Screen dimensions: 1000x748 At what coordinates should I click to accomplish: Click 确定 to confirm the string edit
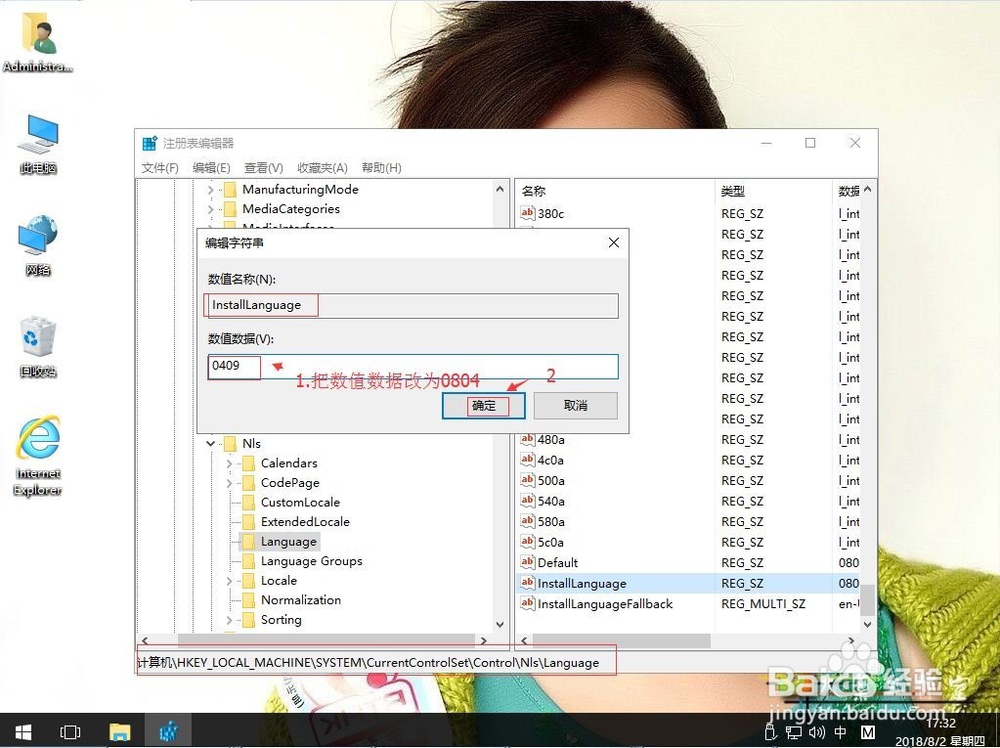click(x=484, y=406)
